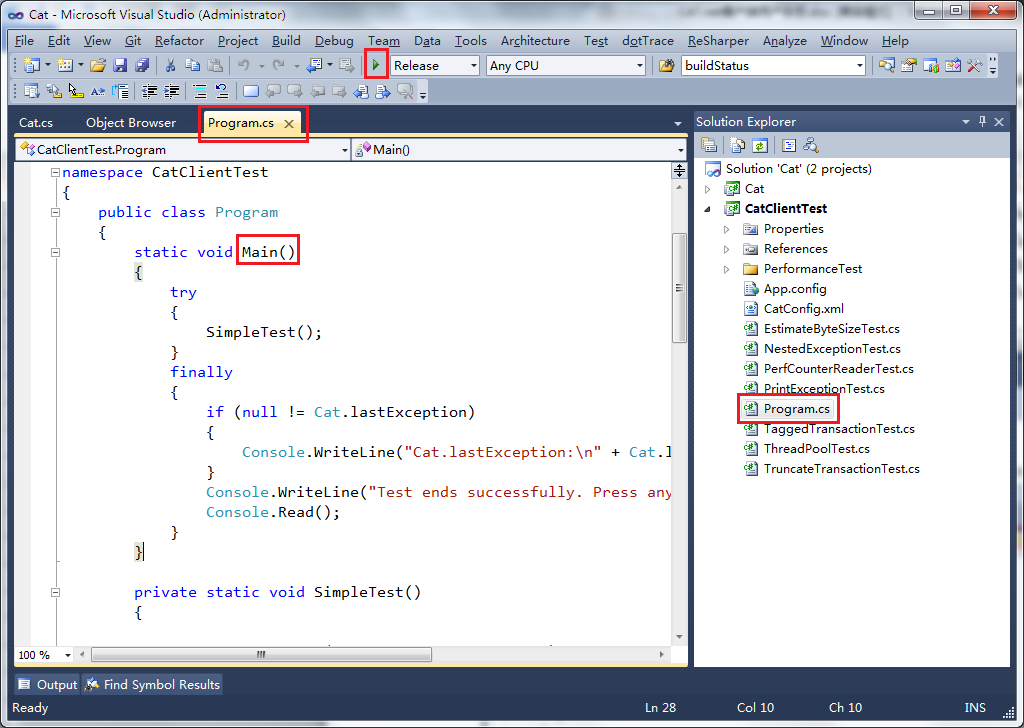The width and height of the screenshot is (1024, 728).
Task: Start debugging with the green play button
Action: 376,65
